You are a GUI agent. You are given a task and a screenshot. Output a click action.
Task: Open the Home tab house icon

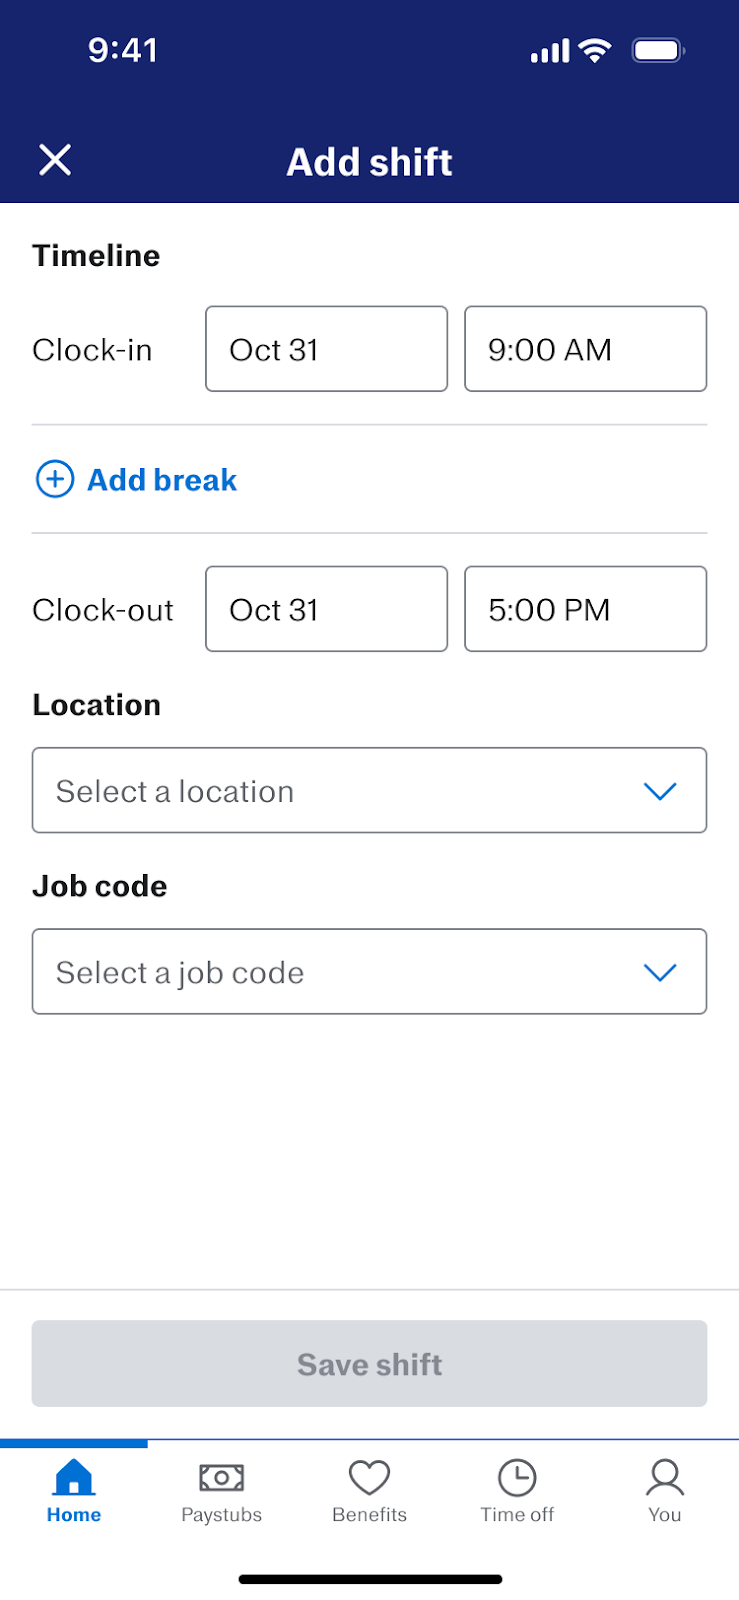[x=74, y=1477]
